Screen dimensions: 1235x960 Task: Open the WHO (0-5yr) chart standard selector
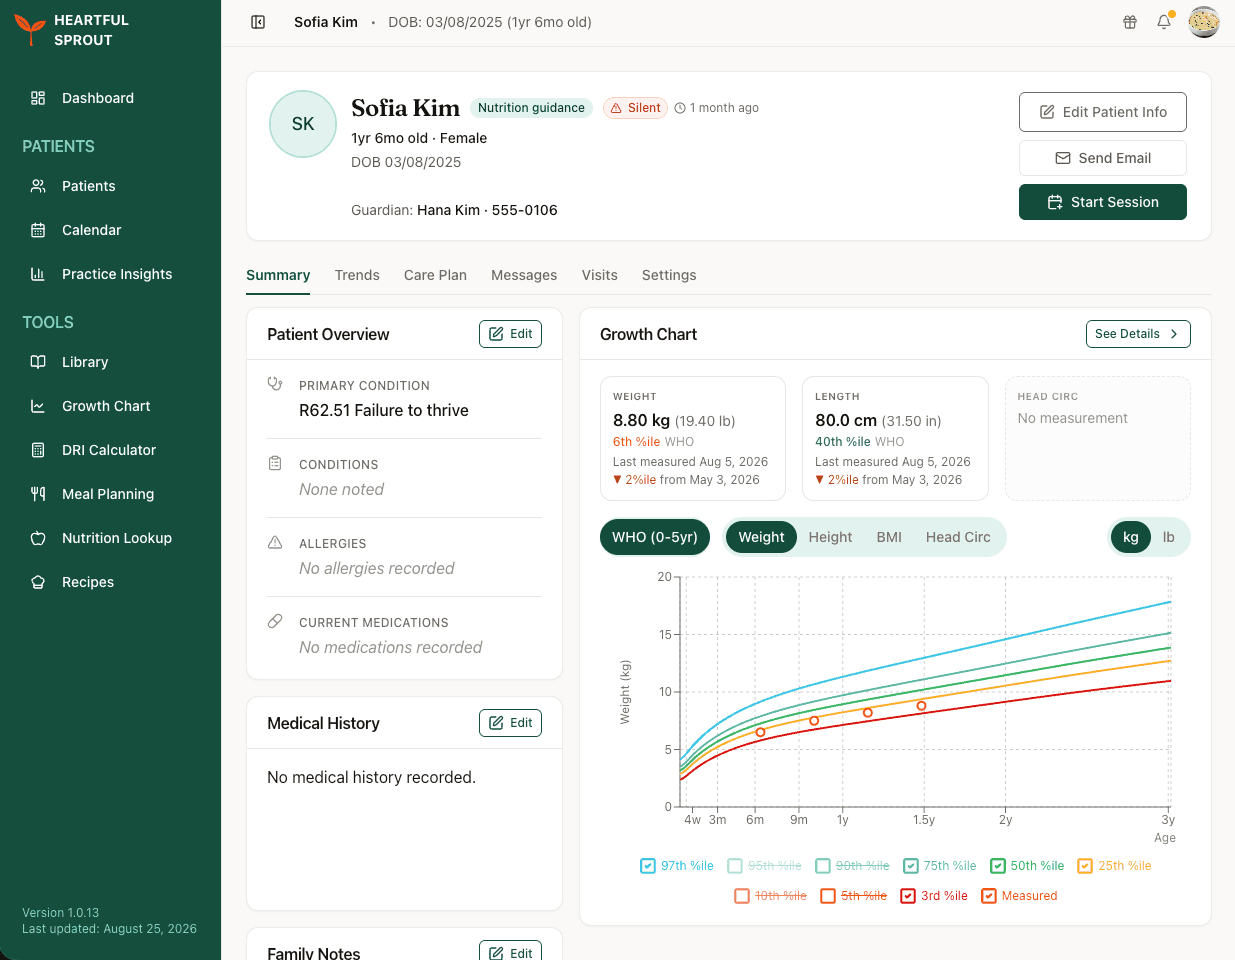coord(655,537)
